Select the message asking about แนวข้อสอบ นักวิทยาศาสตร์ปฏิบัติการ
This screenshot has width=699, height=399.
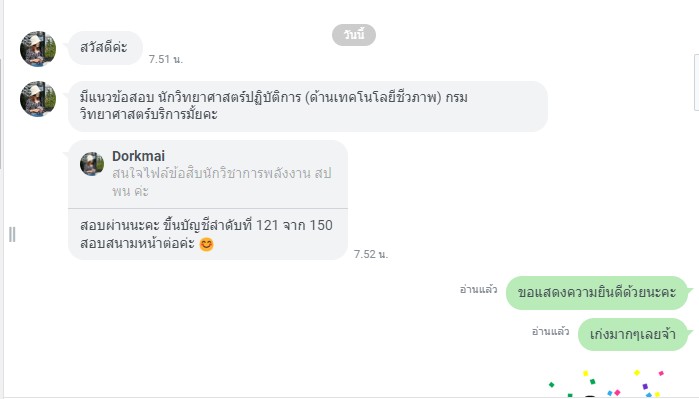pos(308,106)
